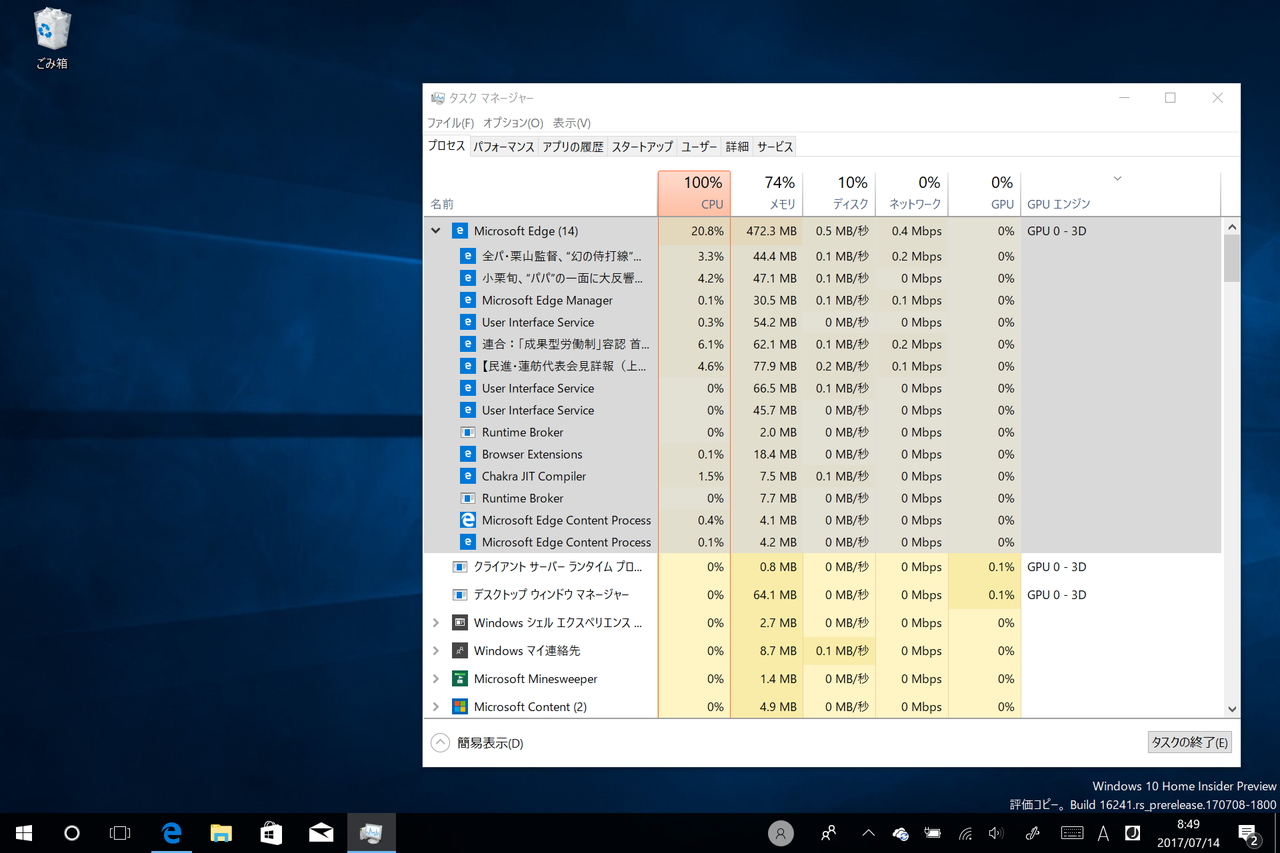1280x853 pixels.
Task: Open the Mail app in the taskbar
Action: click(x=321, y=833)
